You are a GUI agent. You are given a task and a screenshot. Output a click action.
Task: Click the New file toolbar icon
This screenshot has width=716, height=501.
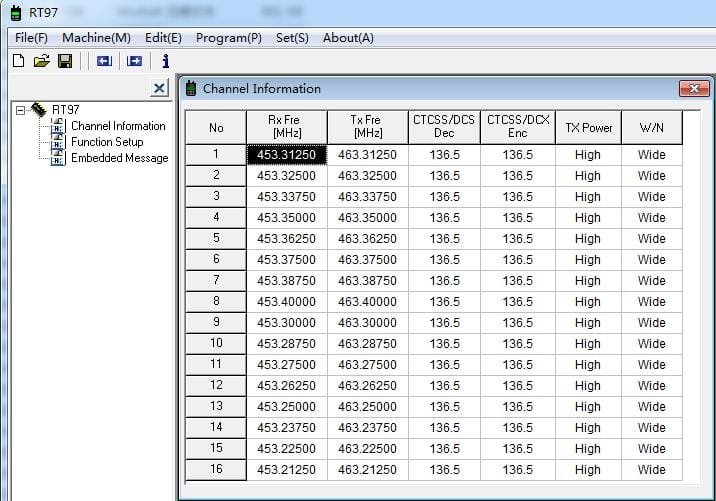[18, 61]
